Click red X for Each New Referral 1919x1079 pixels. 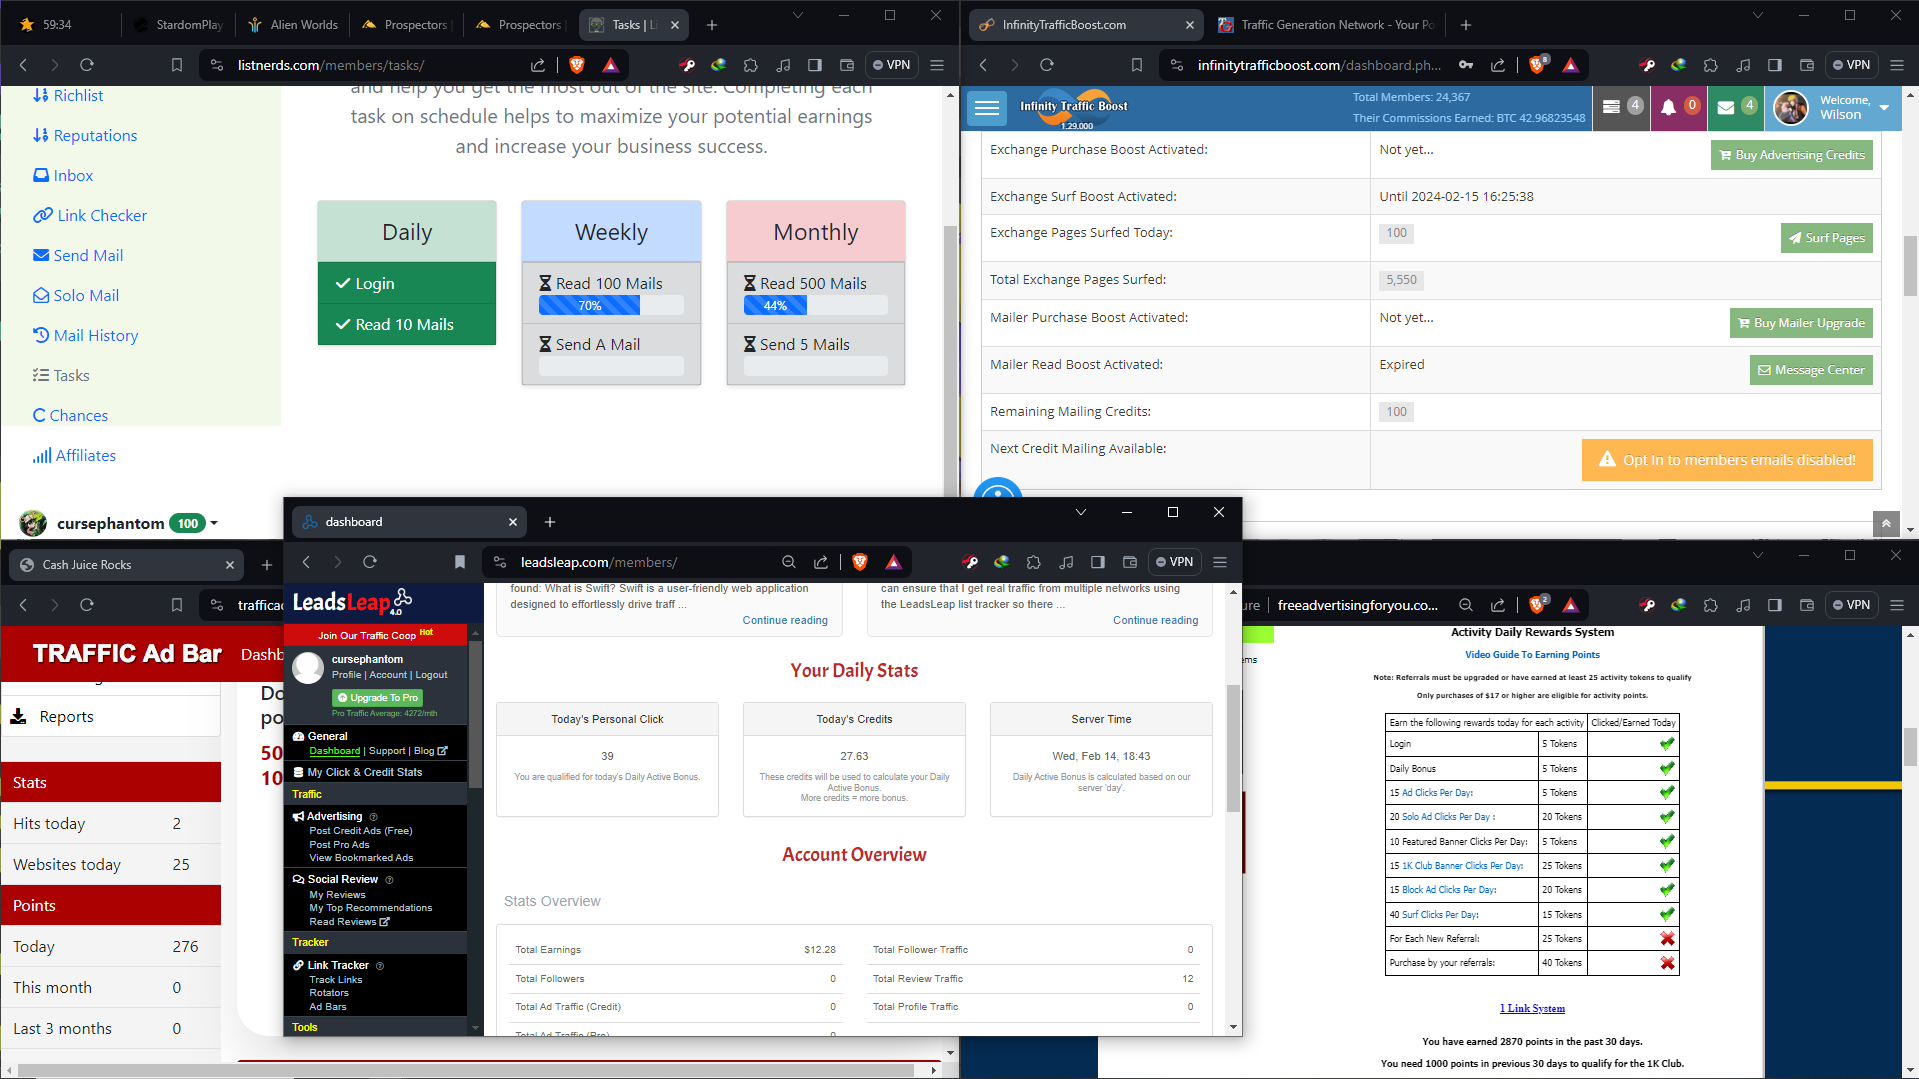[x=1666, y=939]
